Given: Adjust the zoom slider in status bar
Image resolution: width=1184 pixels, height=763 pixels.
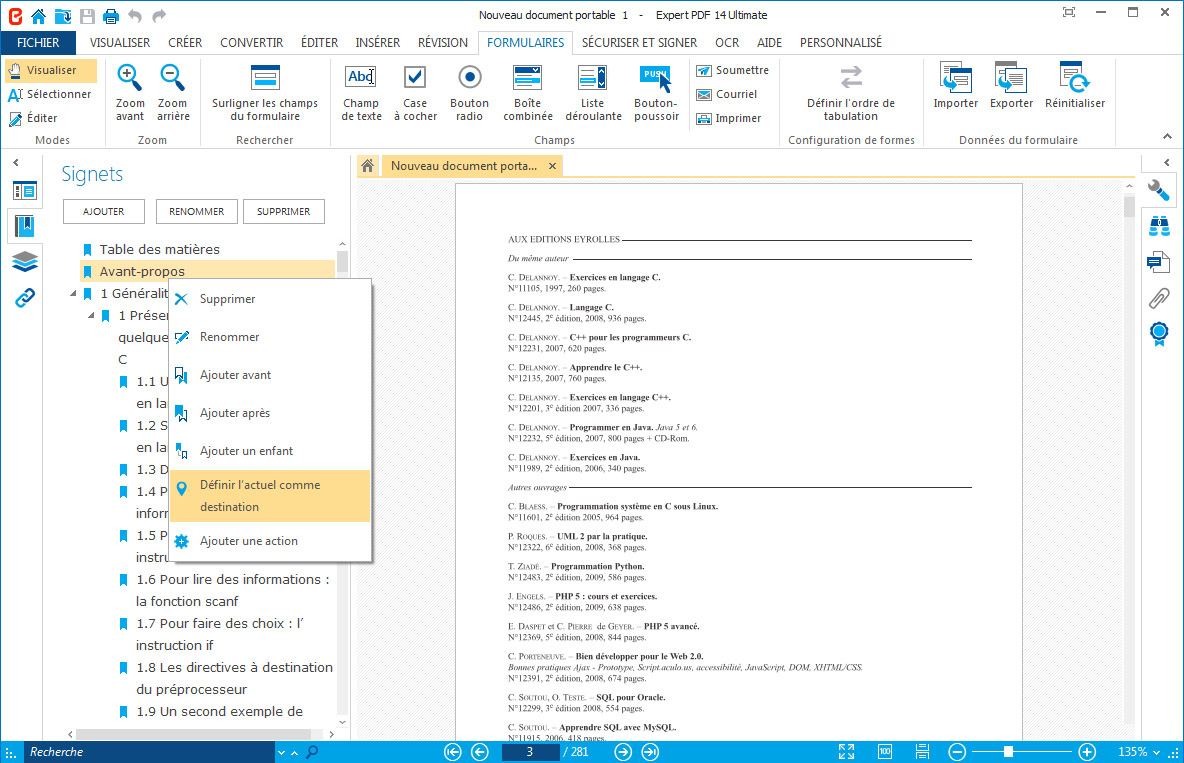Looking at the screenshot, I should coord(1008,751).
